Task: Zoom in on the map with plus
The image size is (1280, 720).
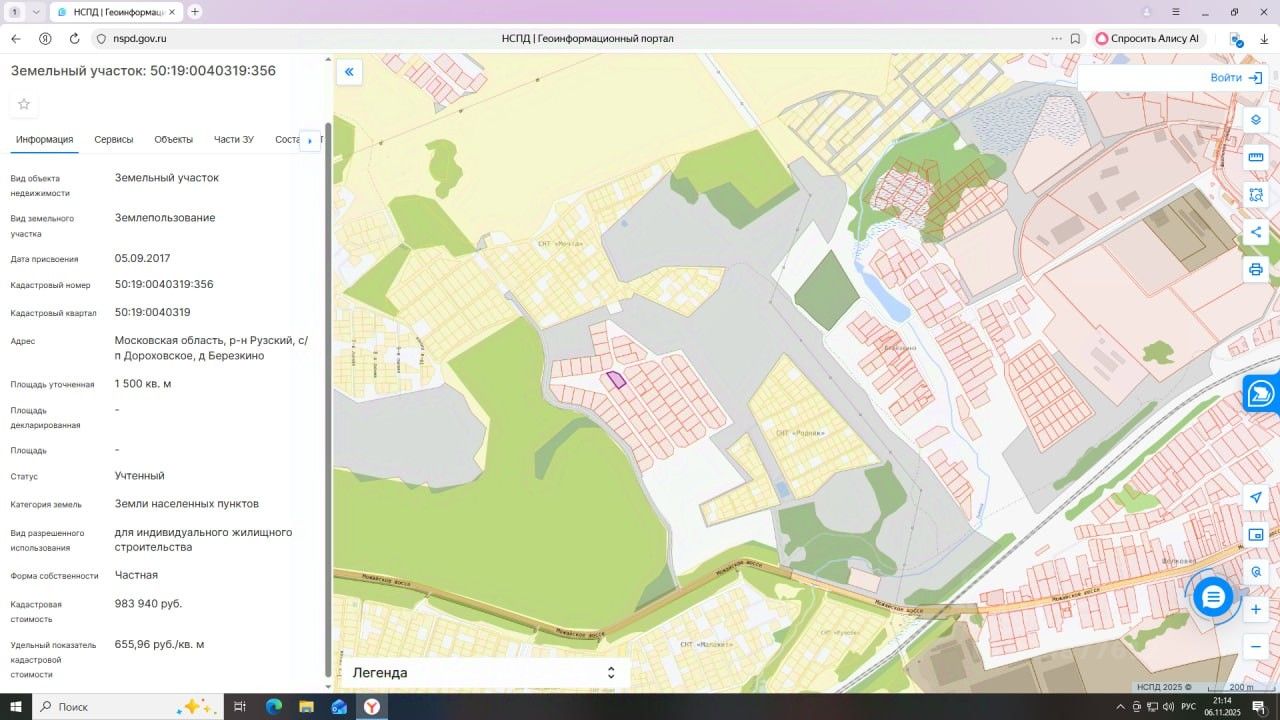Action: pos(1256,609)
